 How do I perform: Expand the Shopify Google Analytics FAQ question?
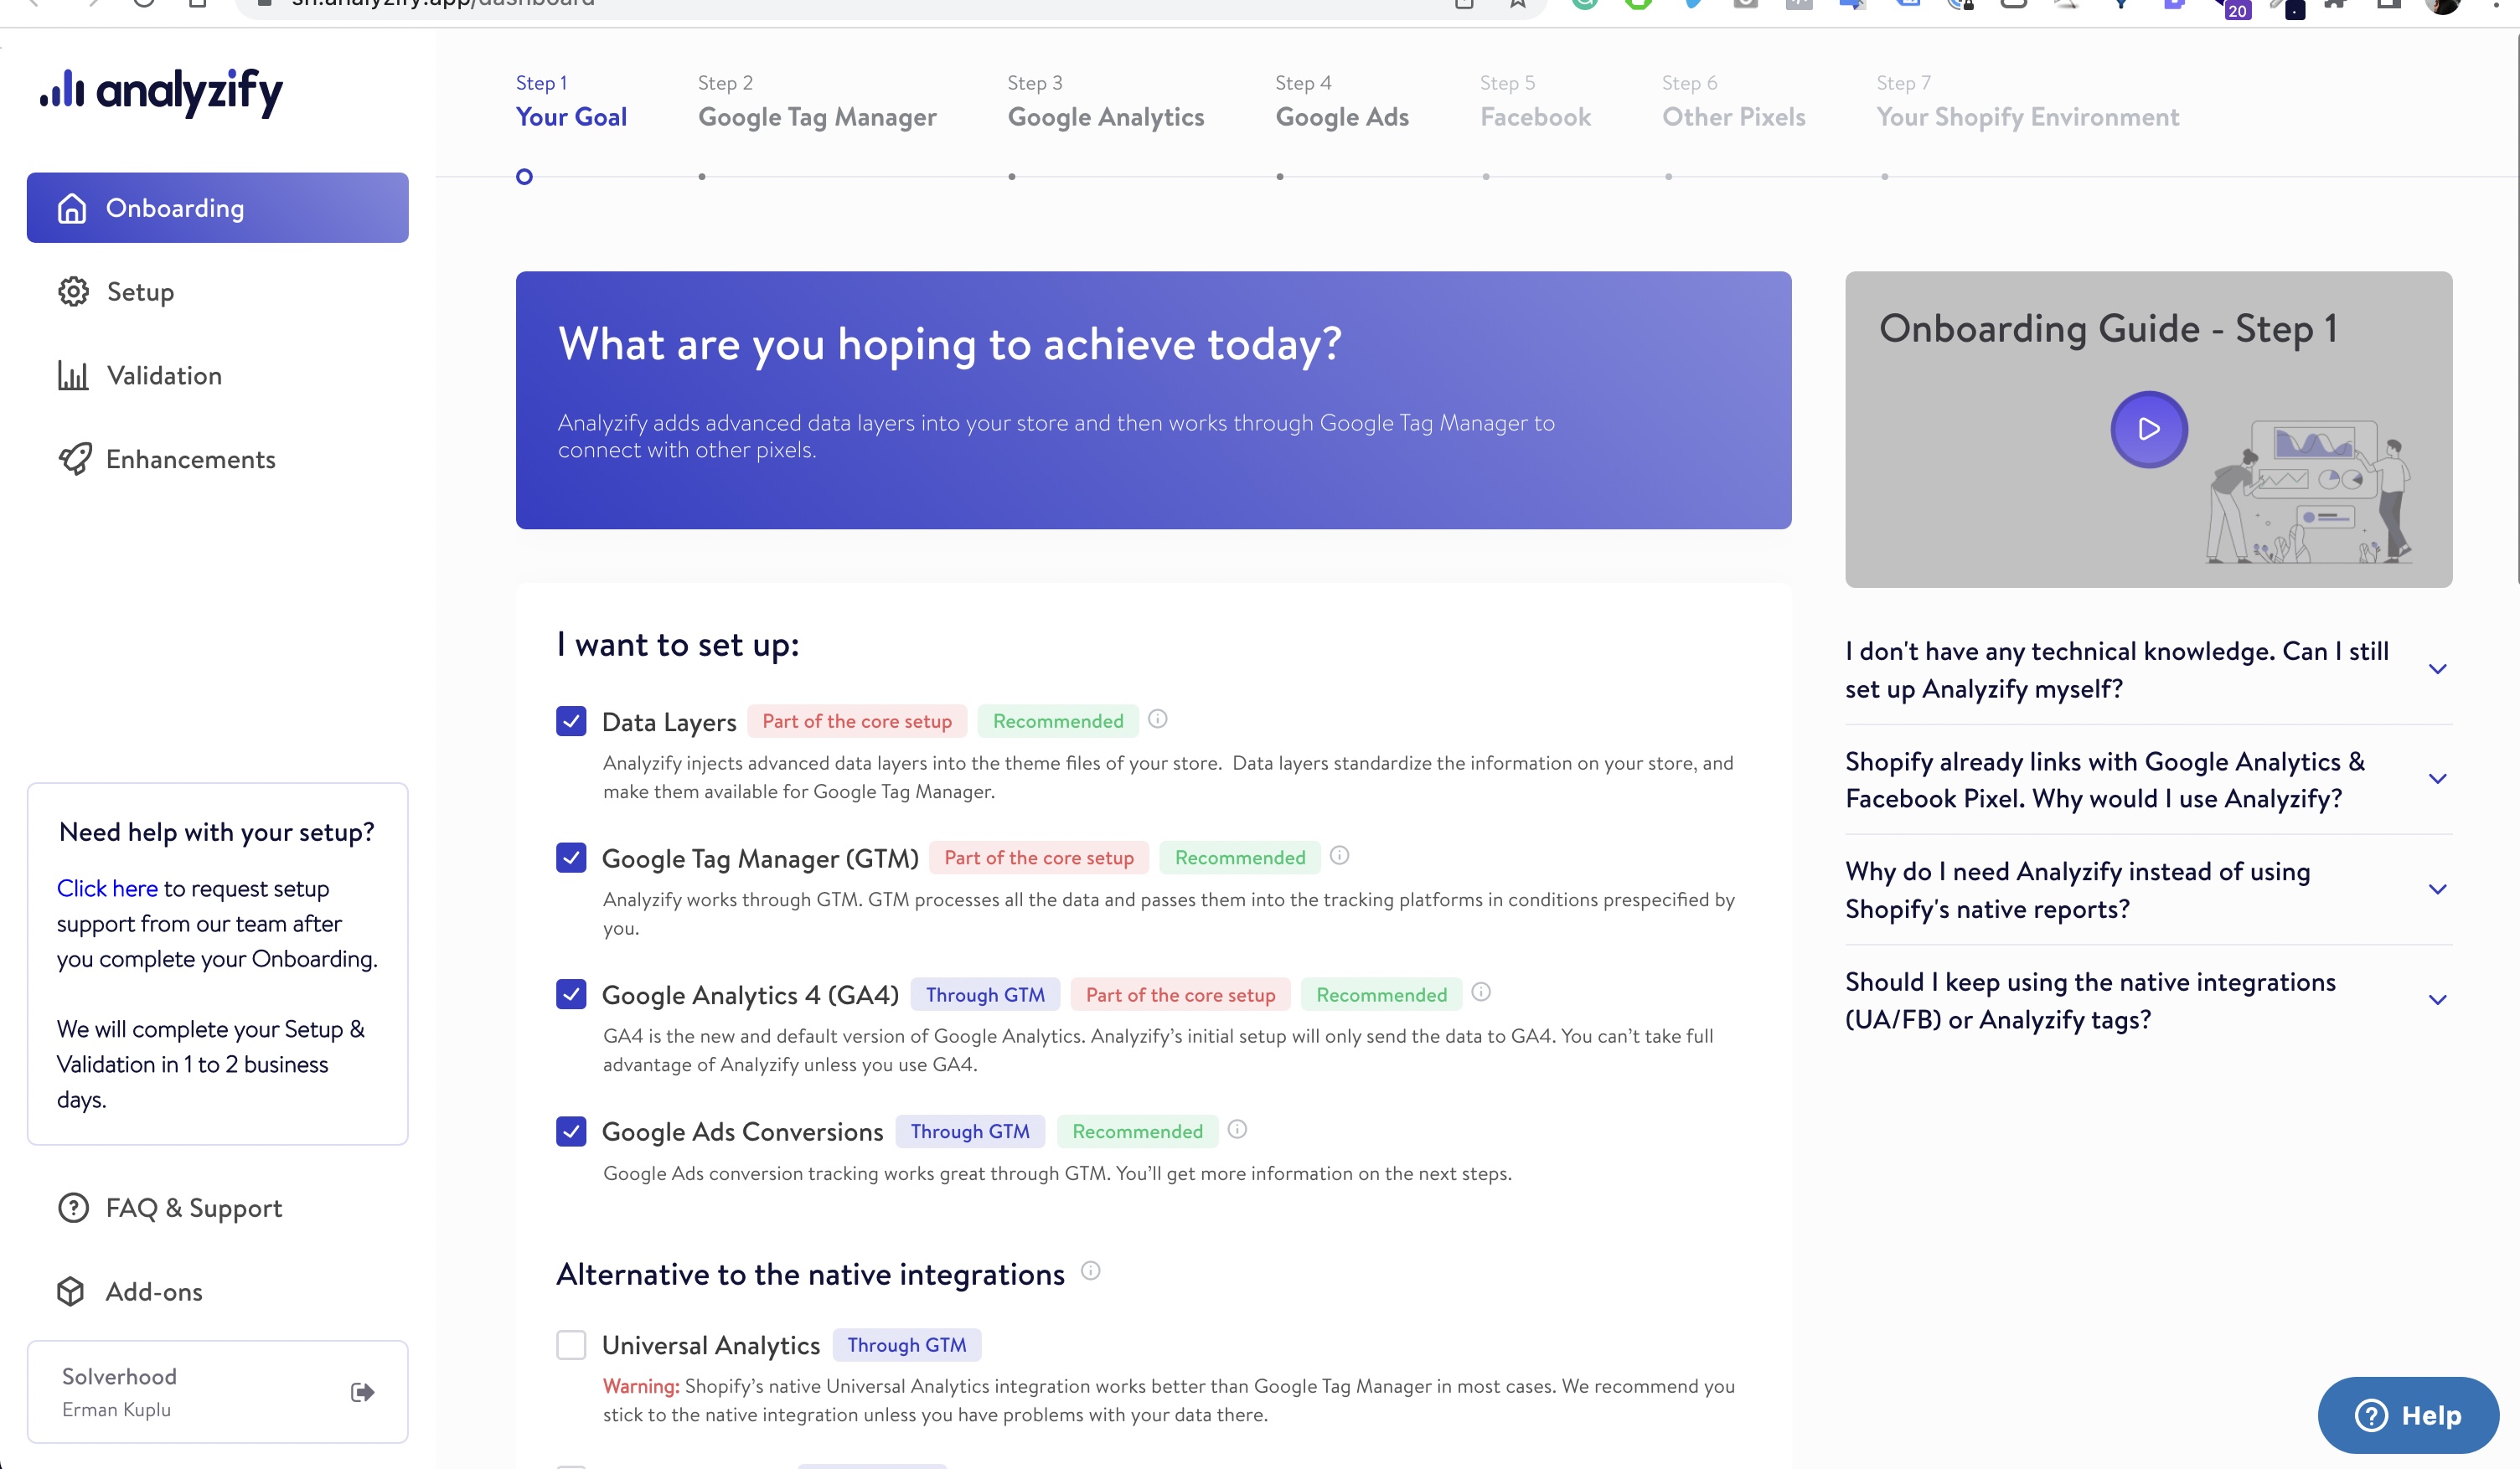(2438, 779)
